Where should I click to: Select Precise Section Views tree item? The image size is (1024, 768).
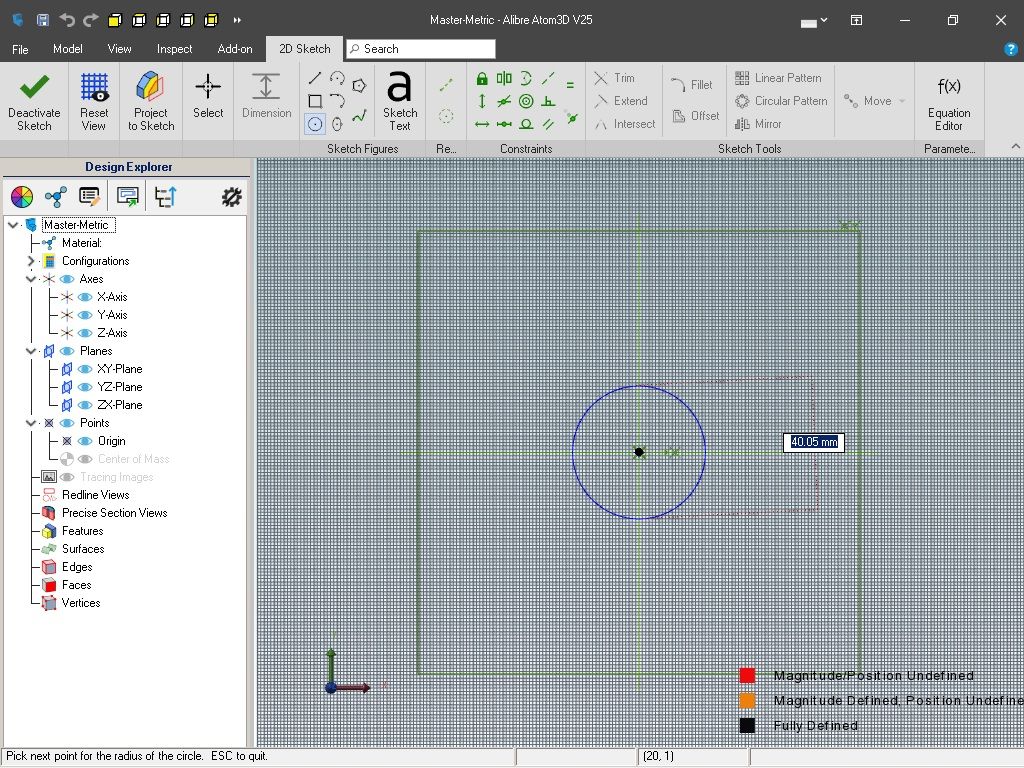(114, 513)
